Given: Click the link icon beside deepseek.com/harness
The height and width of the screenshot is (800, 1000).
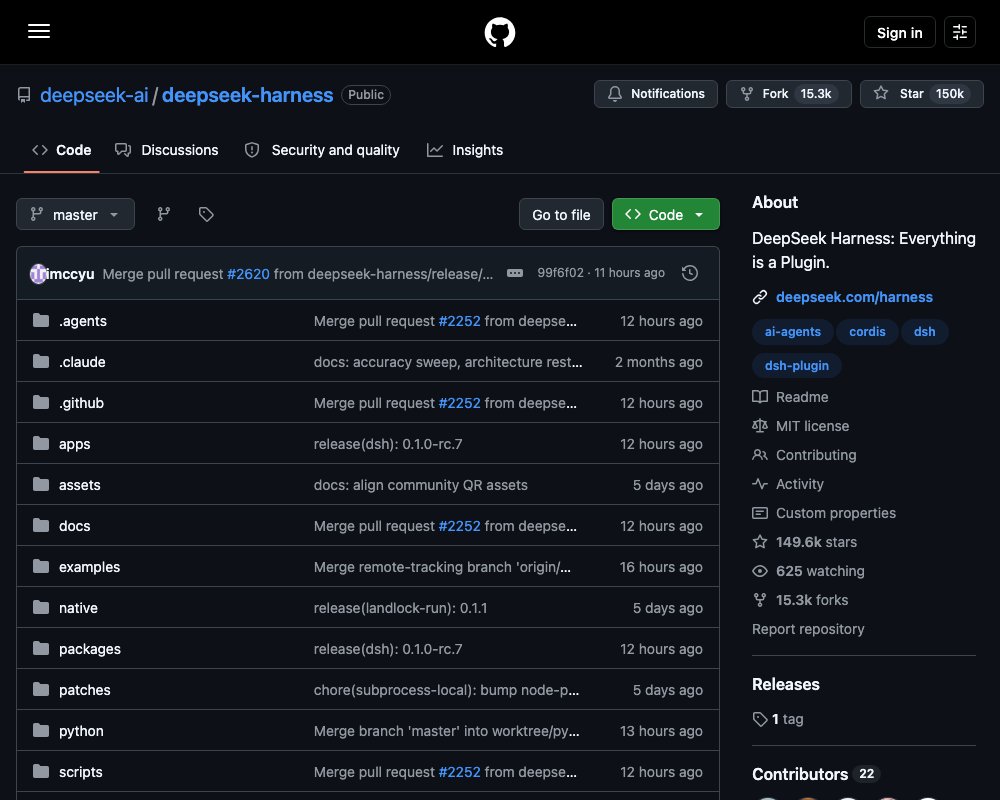Looking at the screenshot, I should (760, 297).
